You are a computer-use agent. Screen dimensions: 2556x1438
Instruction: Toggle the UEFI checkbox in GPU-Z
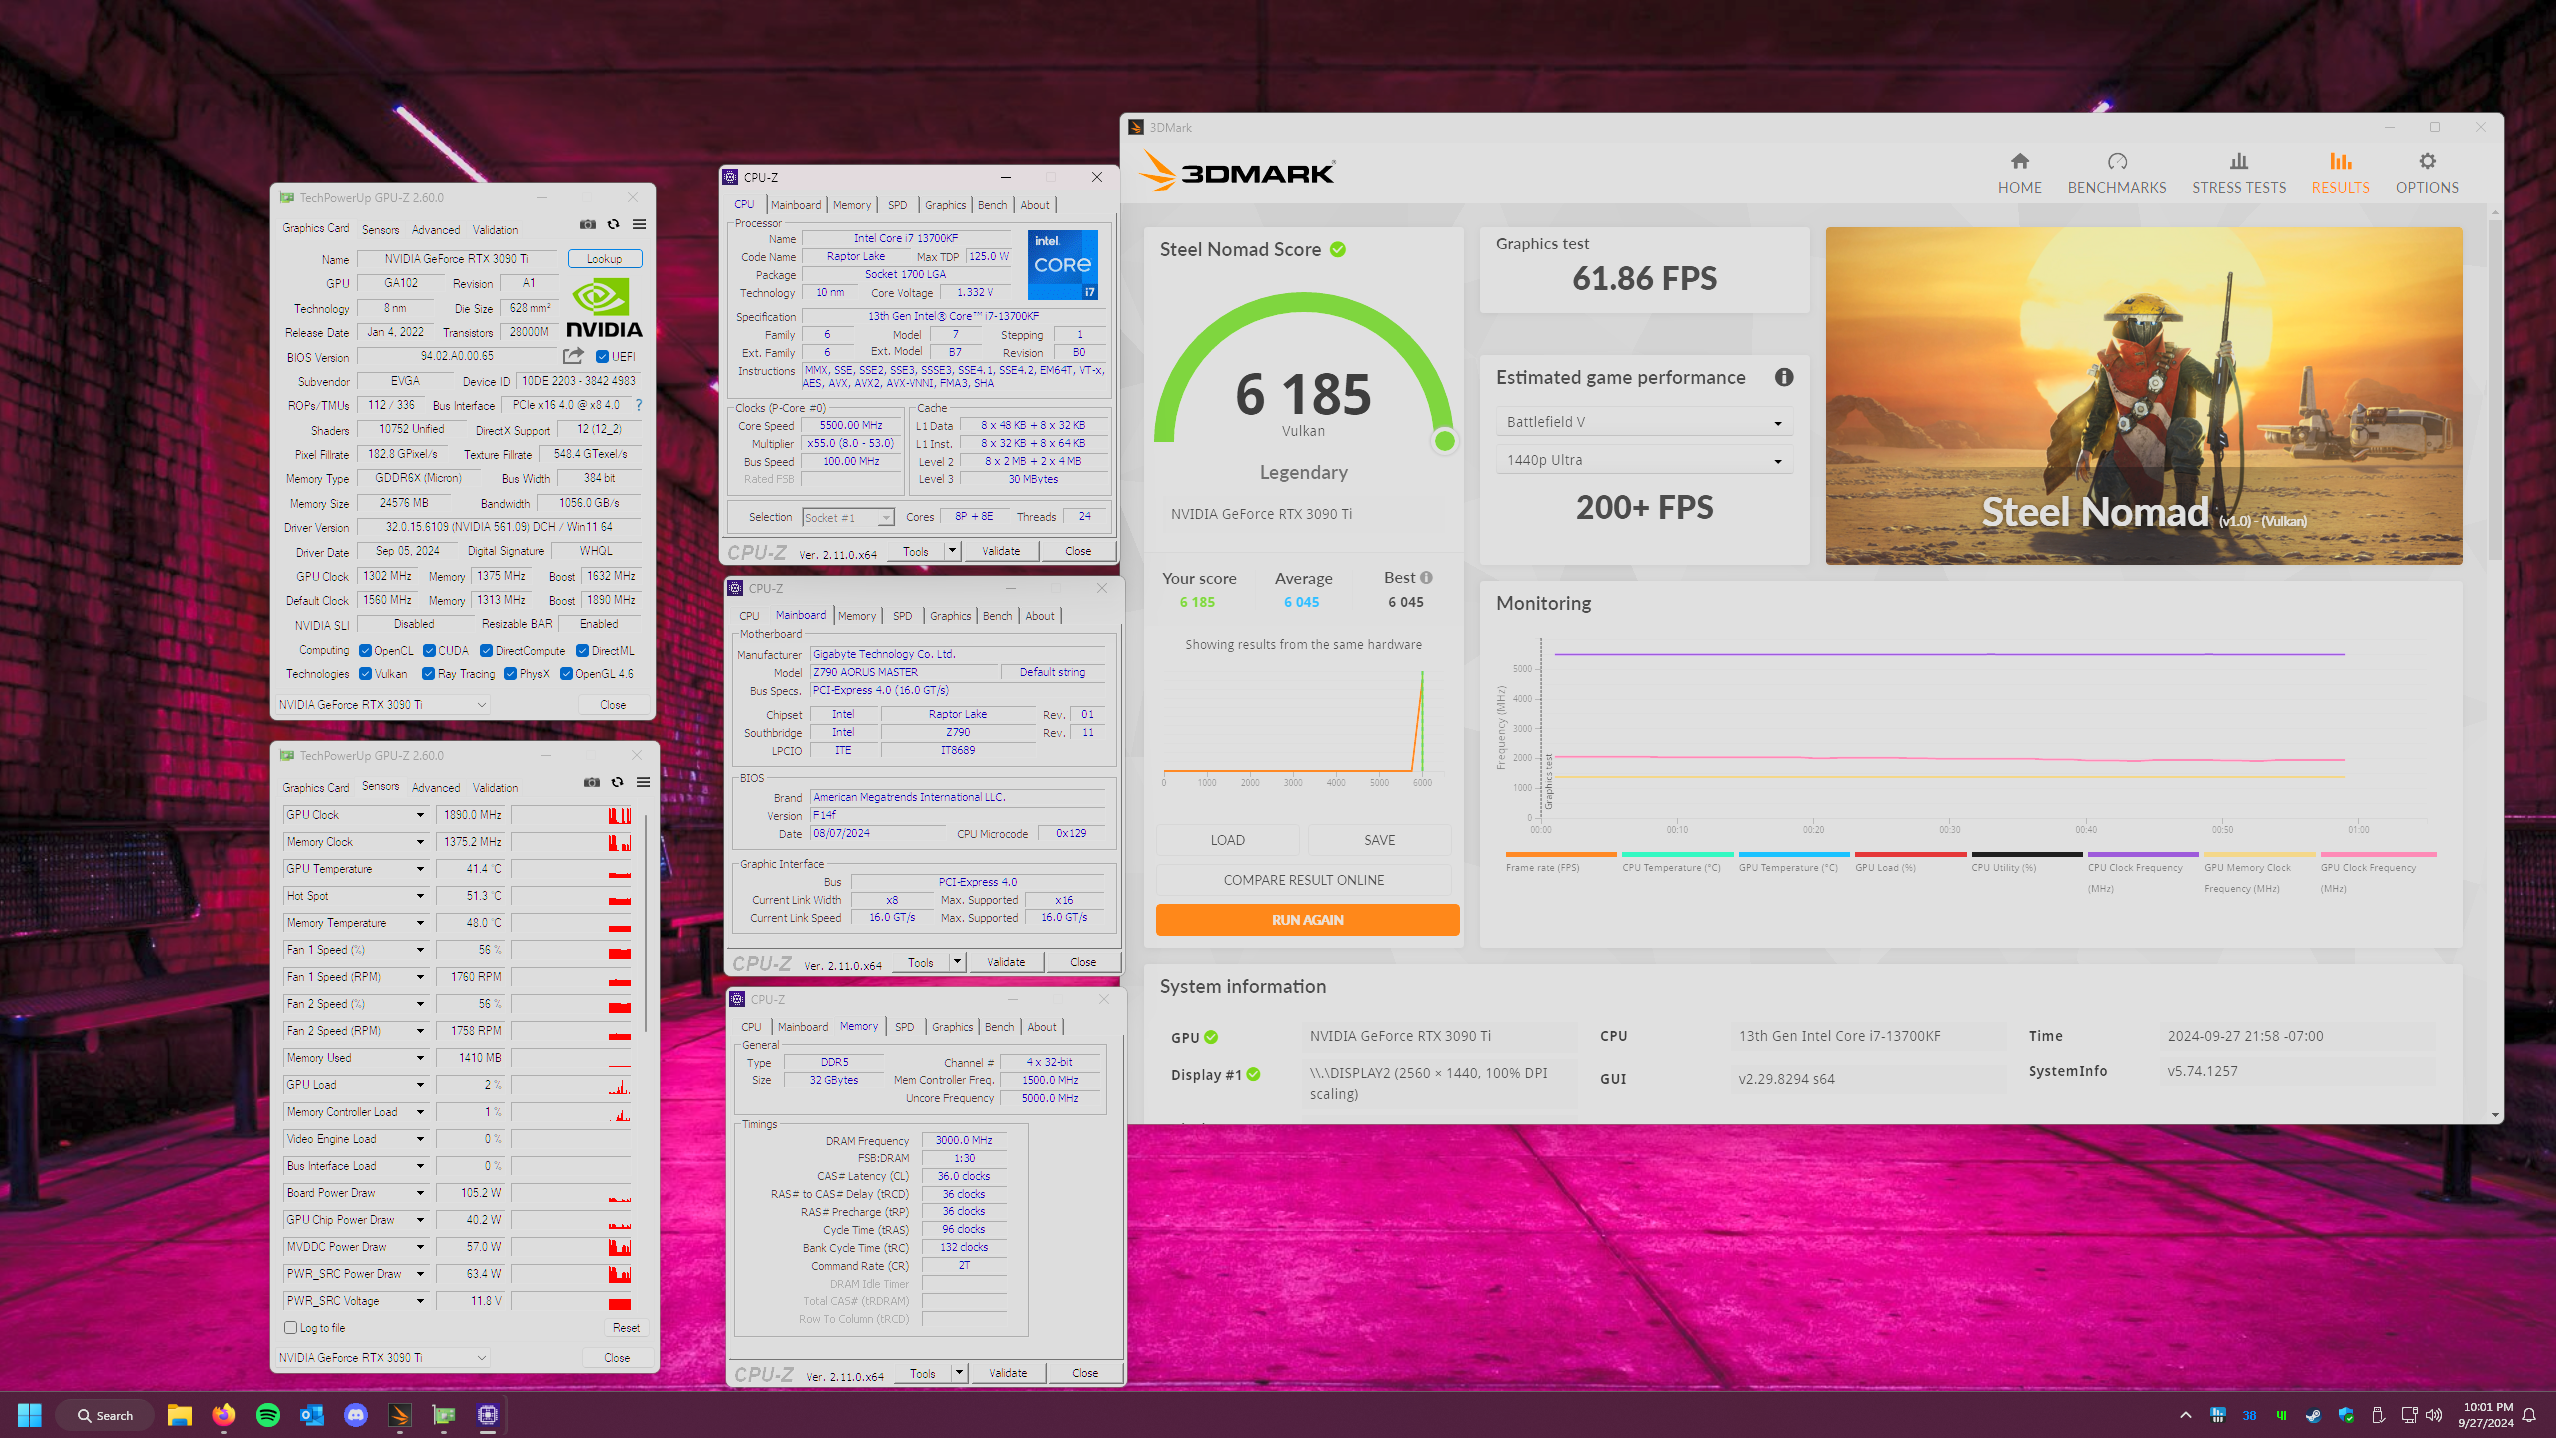tap(602, 356)
